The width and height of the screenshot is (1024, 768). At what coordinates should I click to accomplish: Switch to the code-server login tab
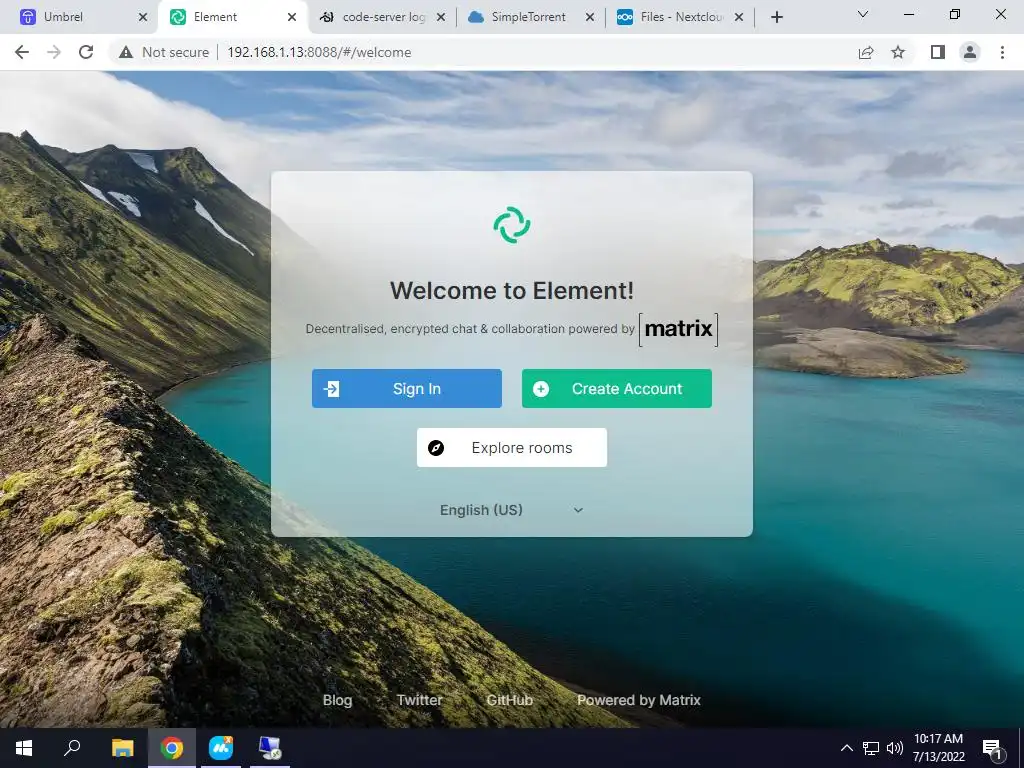point(383,17)
